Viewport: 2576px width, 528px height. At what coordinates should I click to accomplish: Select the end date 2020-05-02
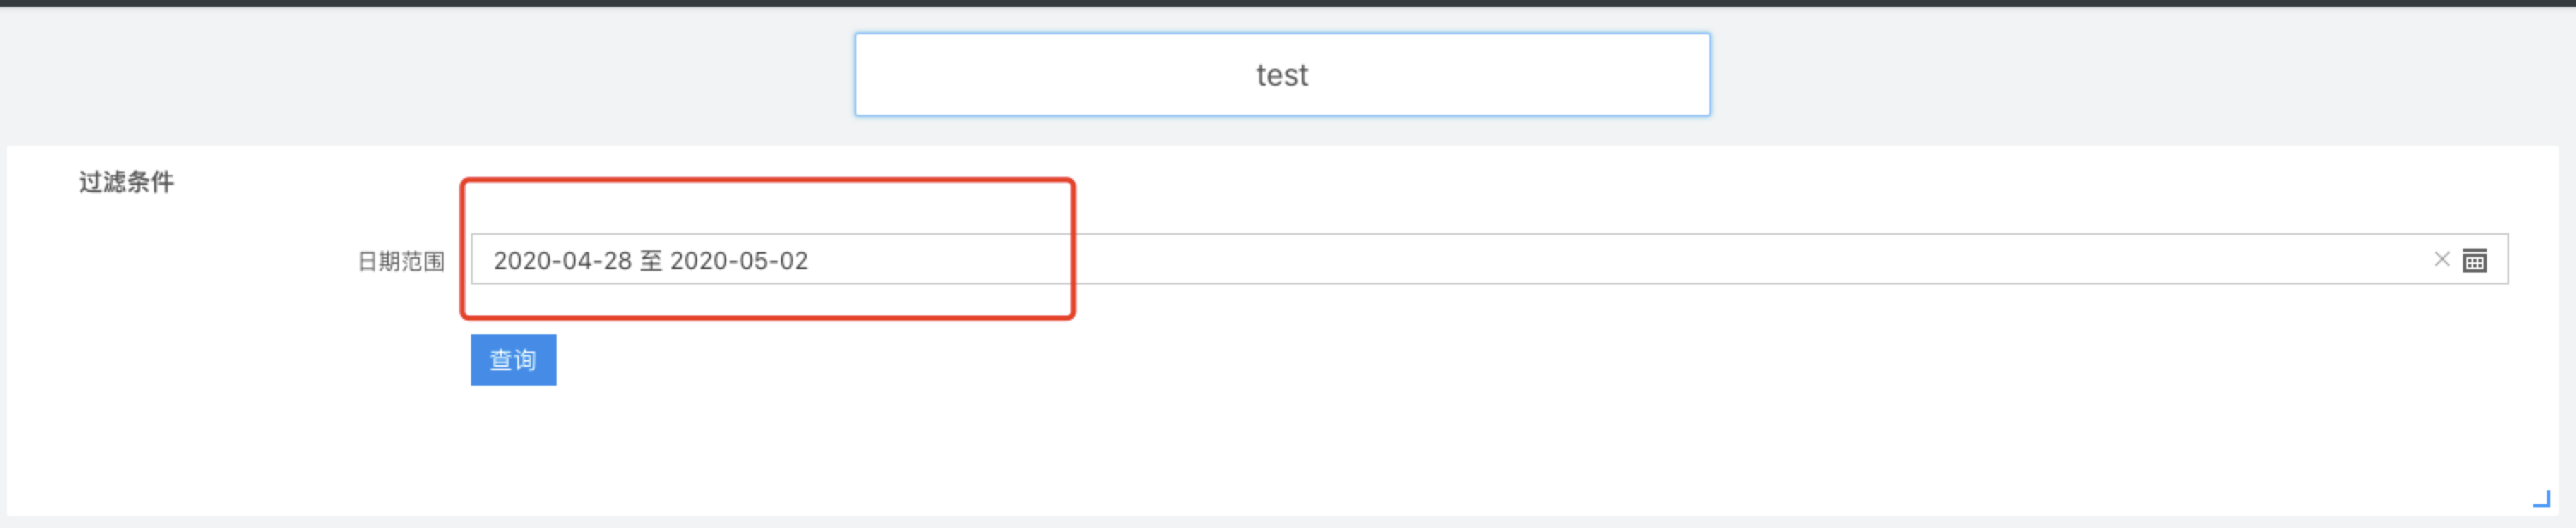click(x=739, y=261)
